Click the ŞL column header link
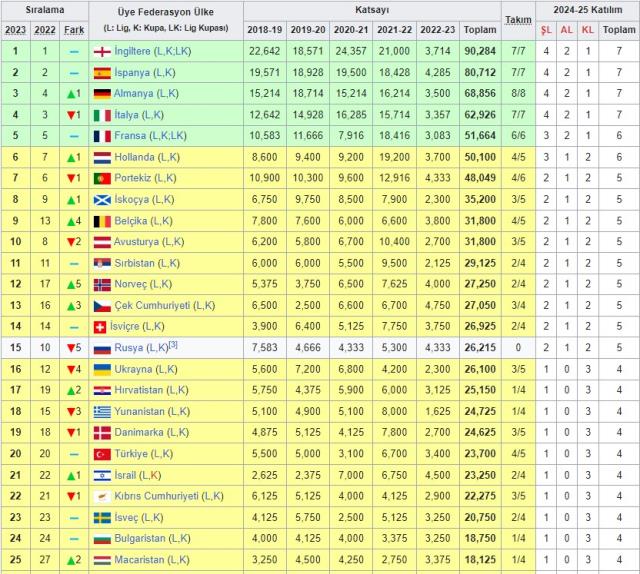The image size is (640, 574). point(546,30)
